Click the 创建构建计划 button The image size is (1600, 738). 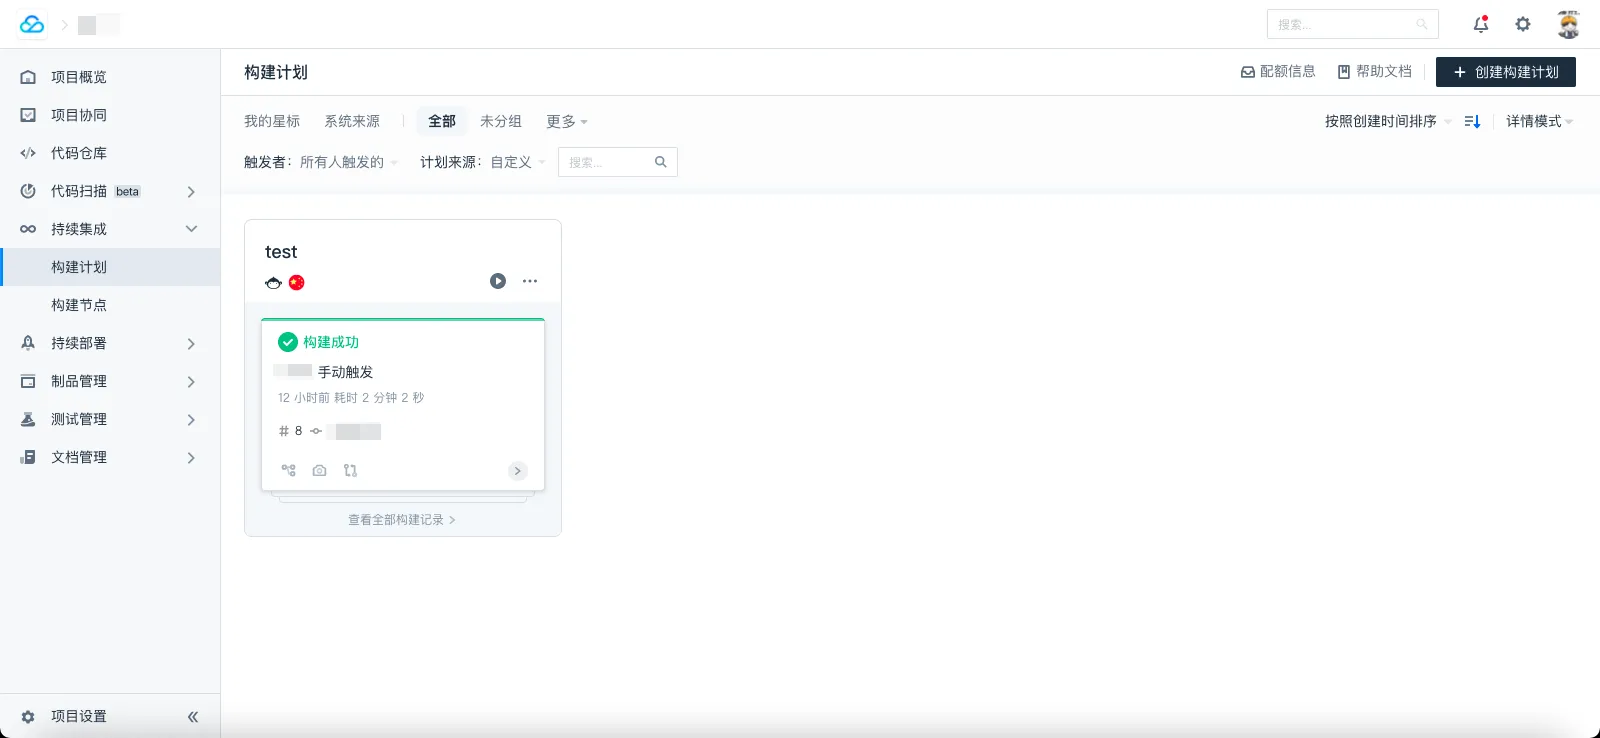(x=1506, y=72)
